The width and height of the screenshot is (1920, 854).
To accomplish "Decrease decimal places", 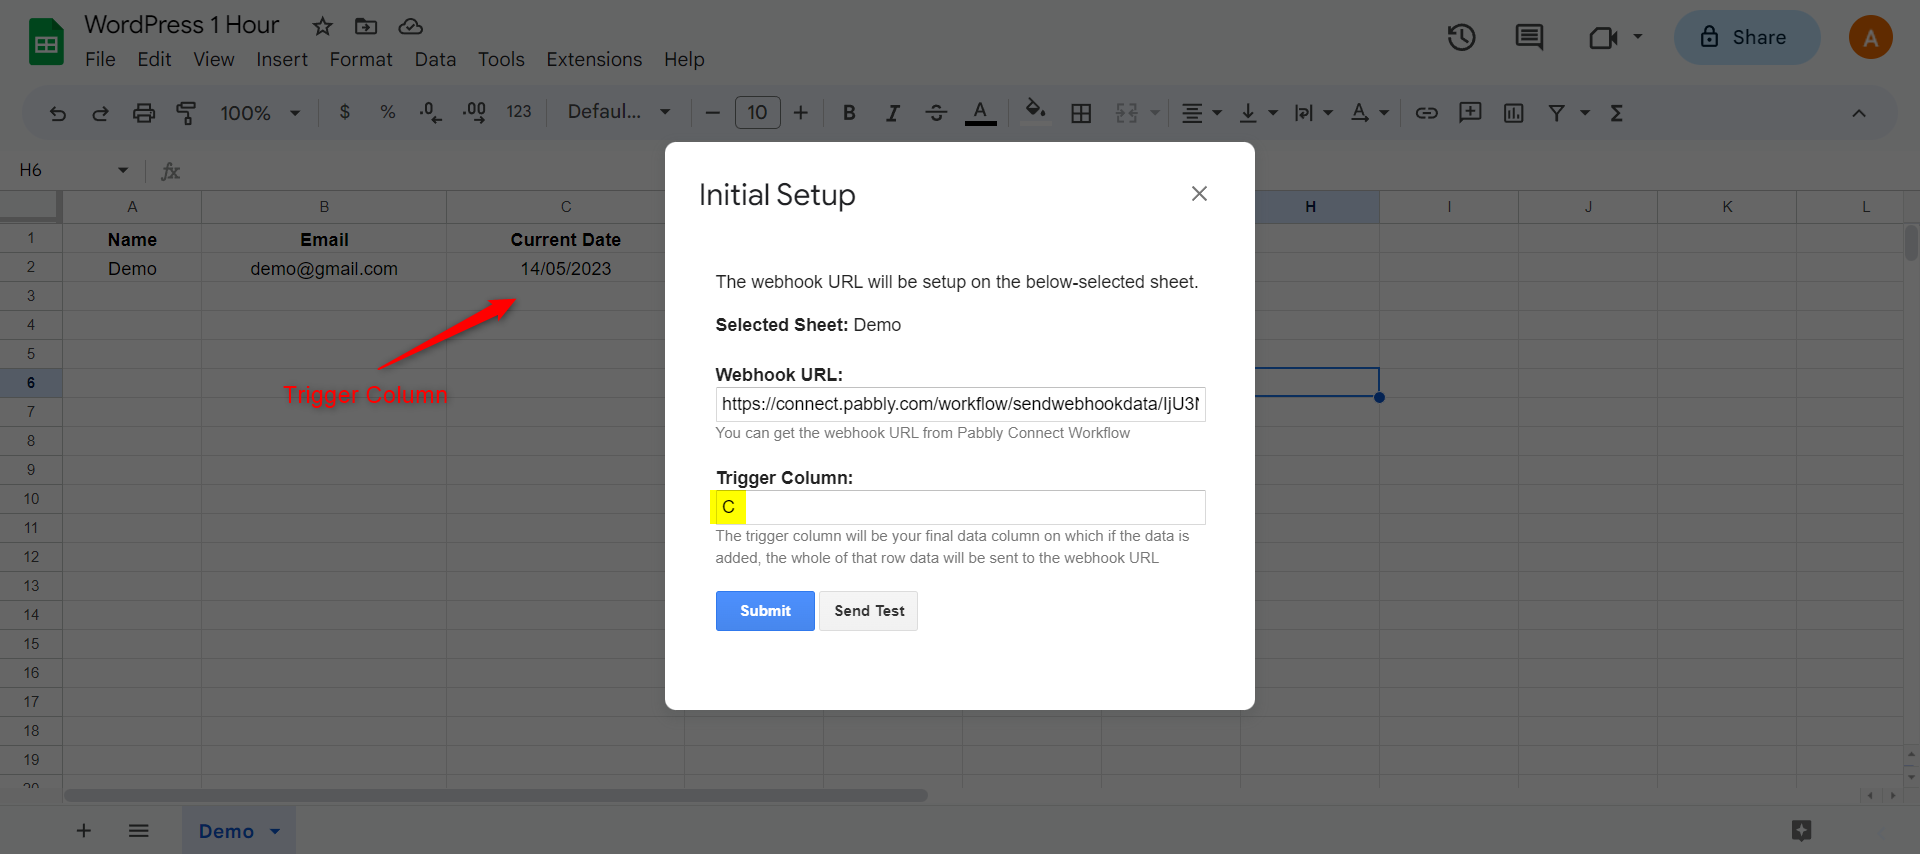I will coord(430,112).
